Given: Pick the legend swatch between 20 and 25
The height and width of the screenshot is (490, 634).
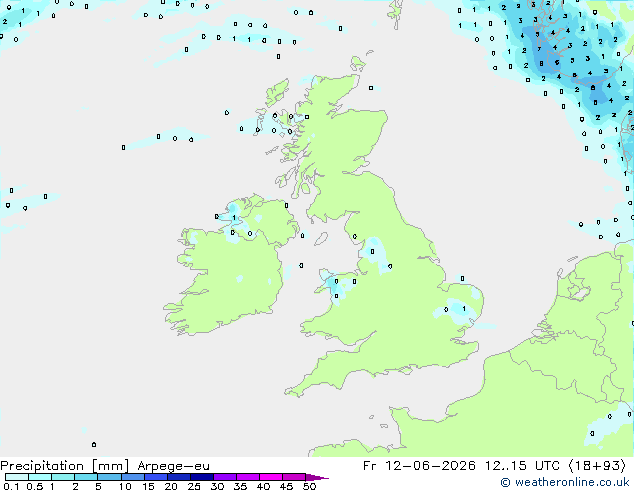Looking at the screenshot, I should click(179, 477).
